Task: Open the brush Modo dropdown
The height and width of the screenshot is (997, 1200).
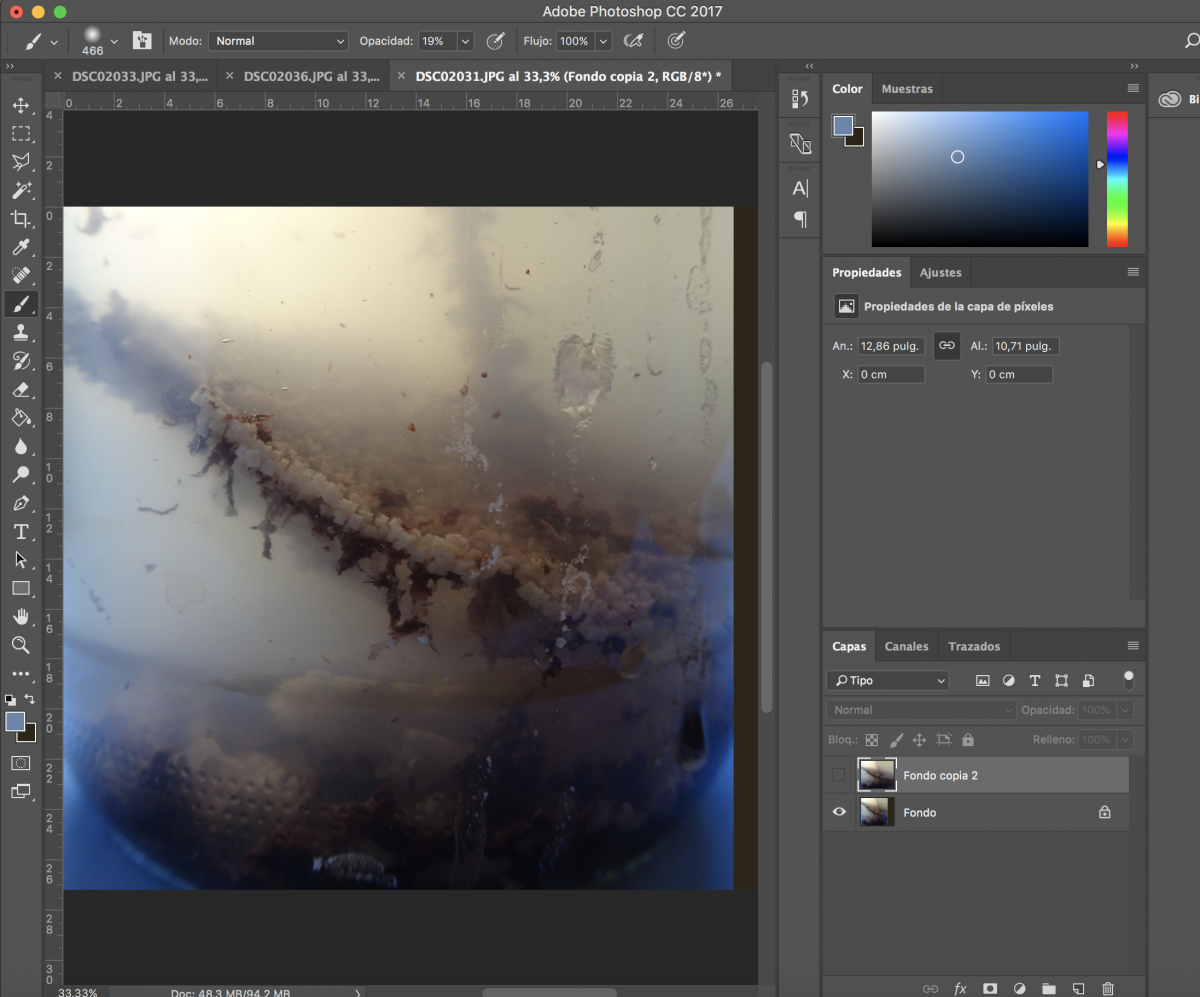Action: (278, 41)
